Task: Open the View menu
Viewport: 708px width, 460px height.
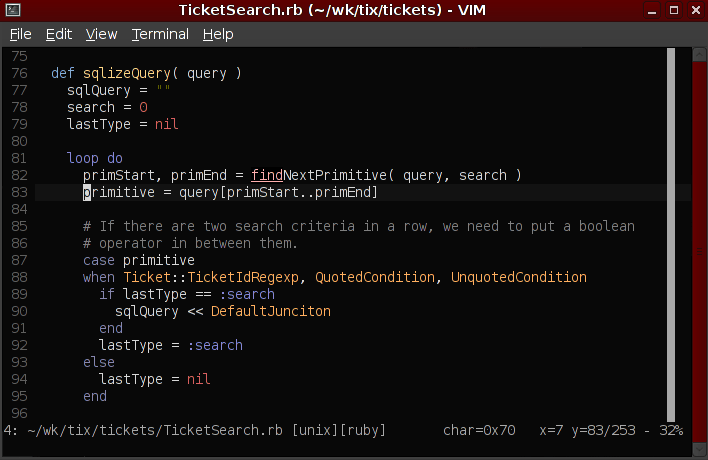Action: pos(102,34)
